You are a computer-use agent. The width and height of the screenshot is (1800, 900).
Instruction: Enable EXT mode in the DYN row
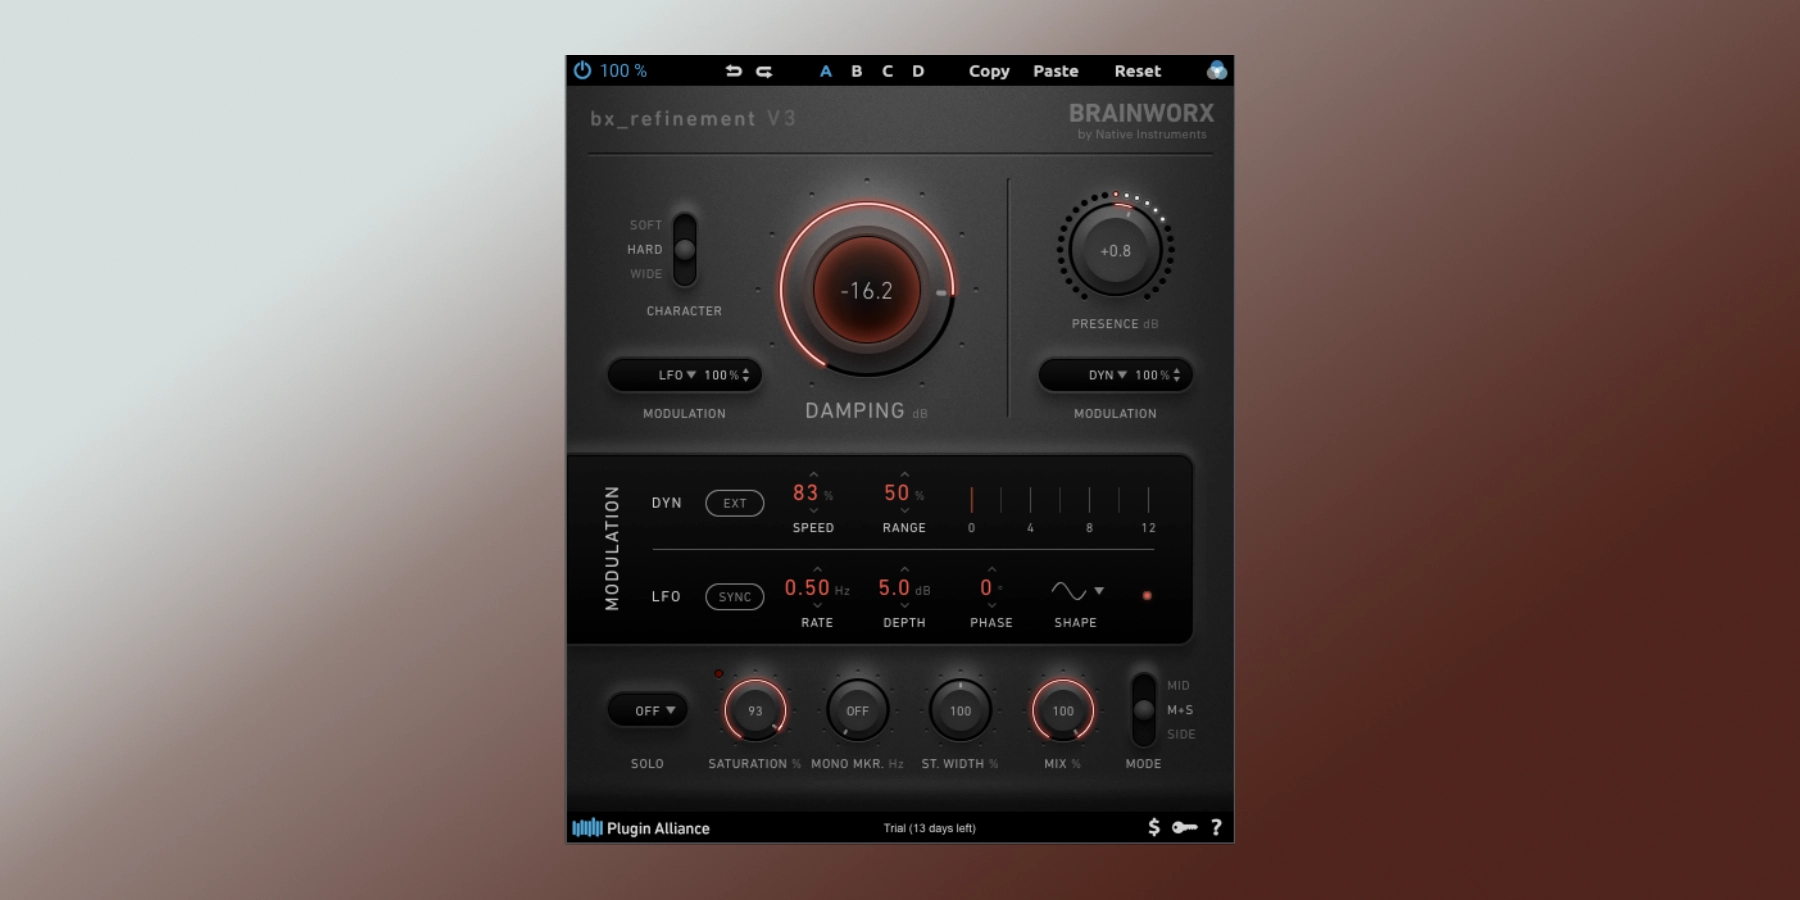(735, 503)
